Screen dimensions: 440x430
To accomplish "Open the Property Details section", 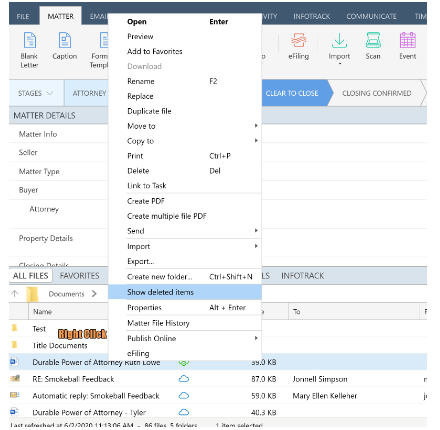I will tap(46, 238).
